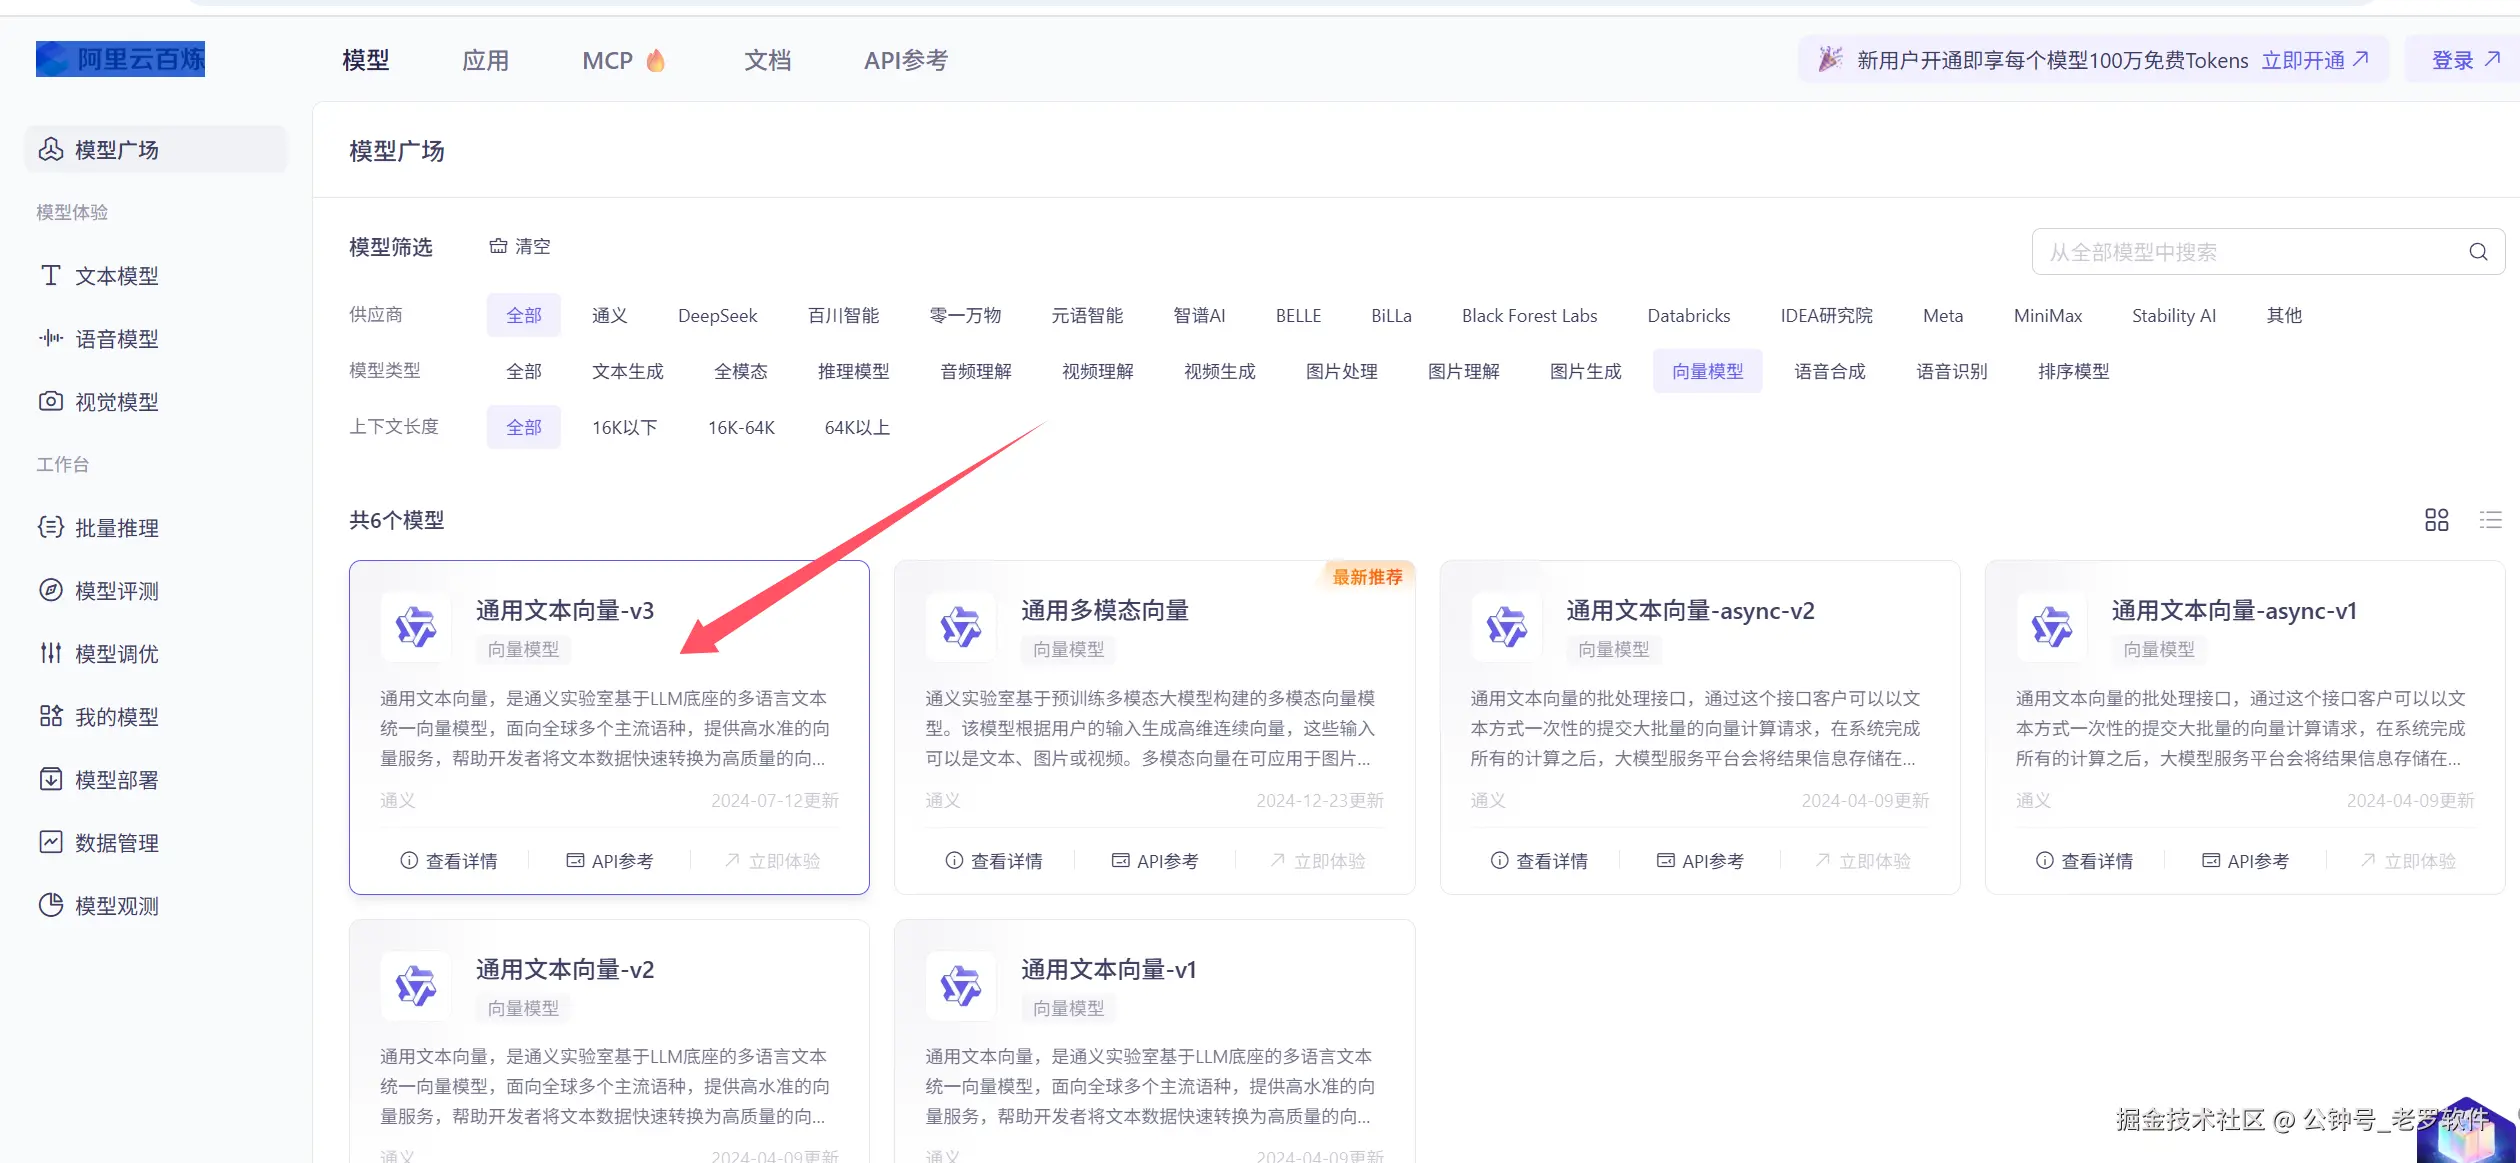Open the 文档 top navigation tab
The image size is (2520, 1163).
pyautogui.click(x=767, y=61)
